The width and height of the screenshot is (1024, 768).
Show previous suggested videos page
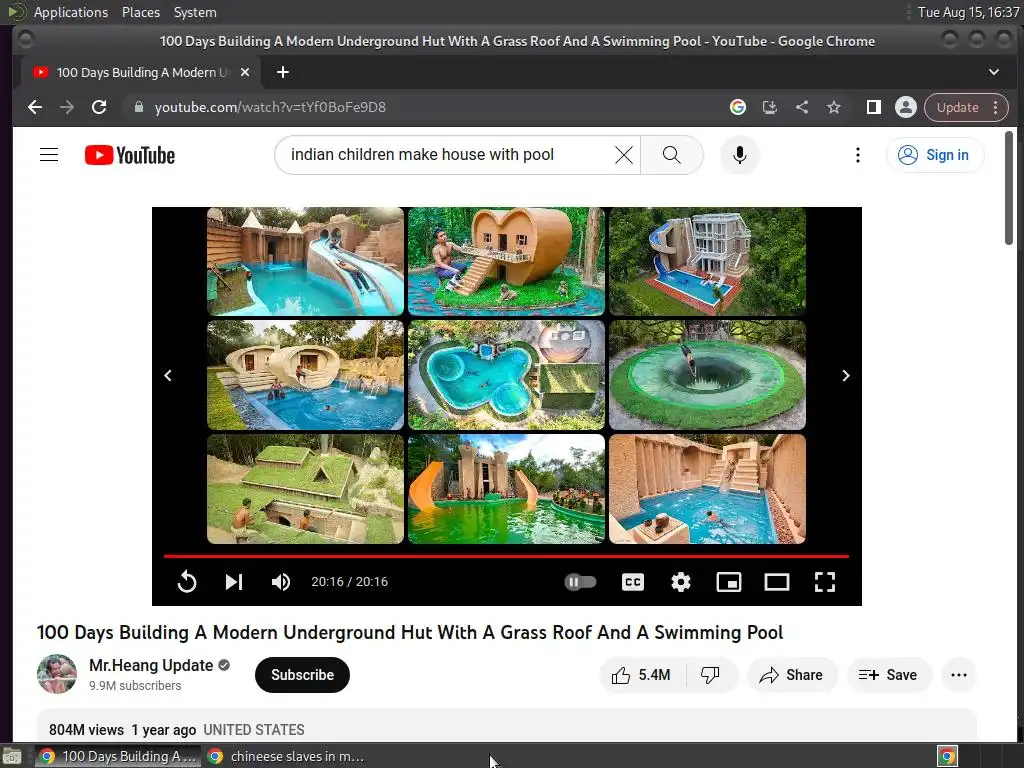pyautogui.click(x=168, y=376)
